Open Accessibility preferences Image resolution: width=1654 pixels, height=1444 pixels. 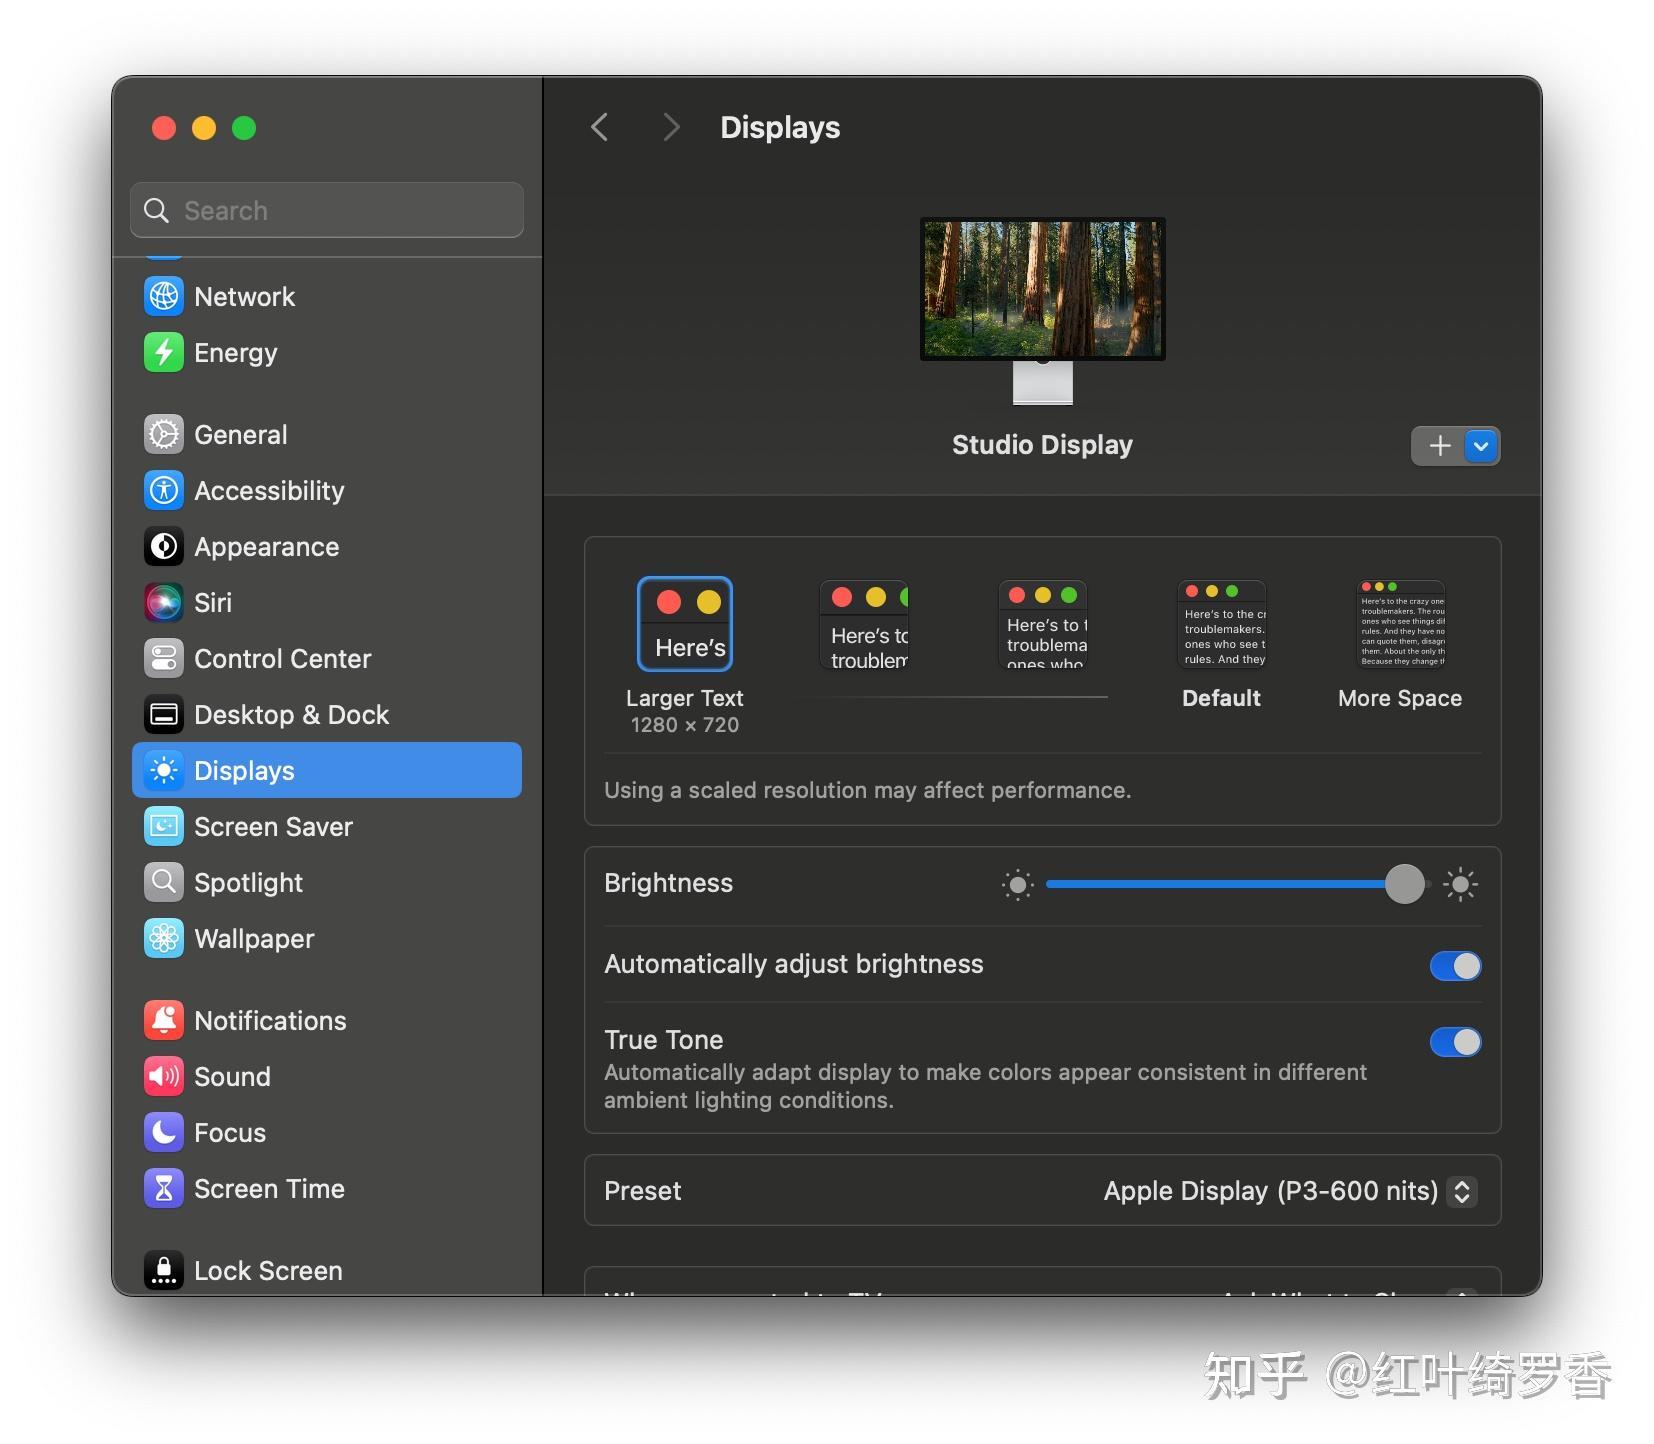[x=269, y=490]
